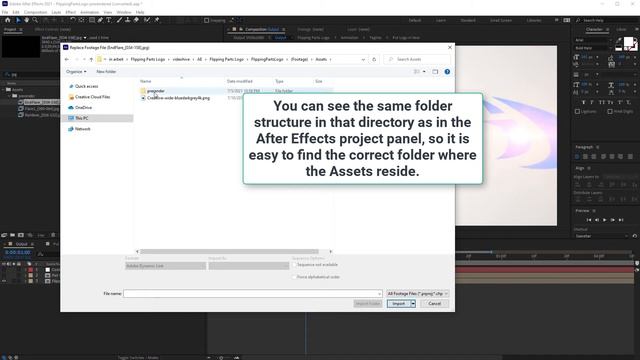Screen dimensions: 640x360
Task: Switch to the Character panel tab
Action: click(594, 29)
